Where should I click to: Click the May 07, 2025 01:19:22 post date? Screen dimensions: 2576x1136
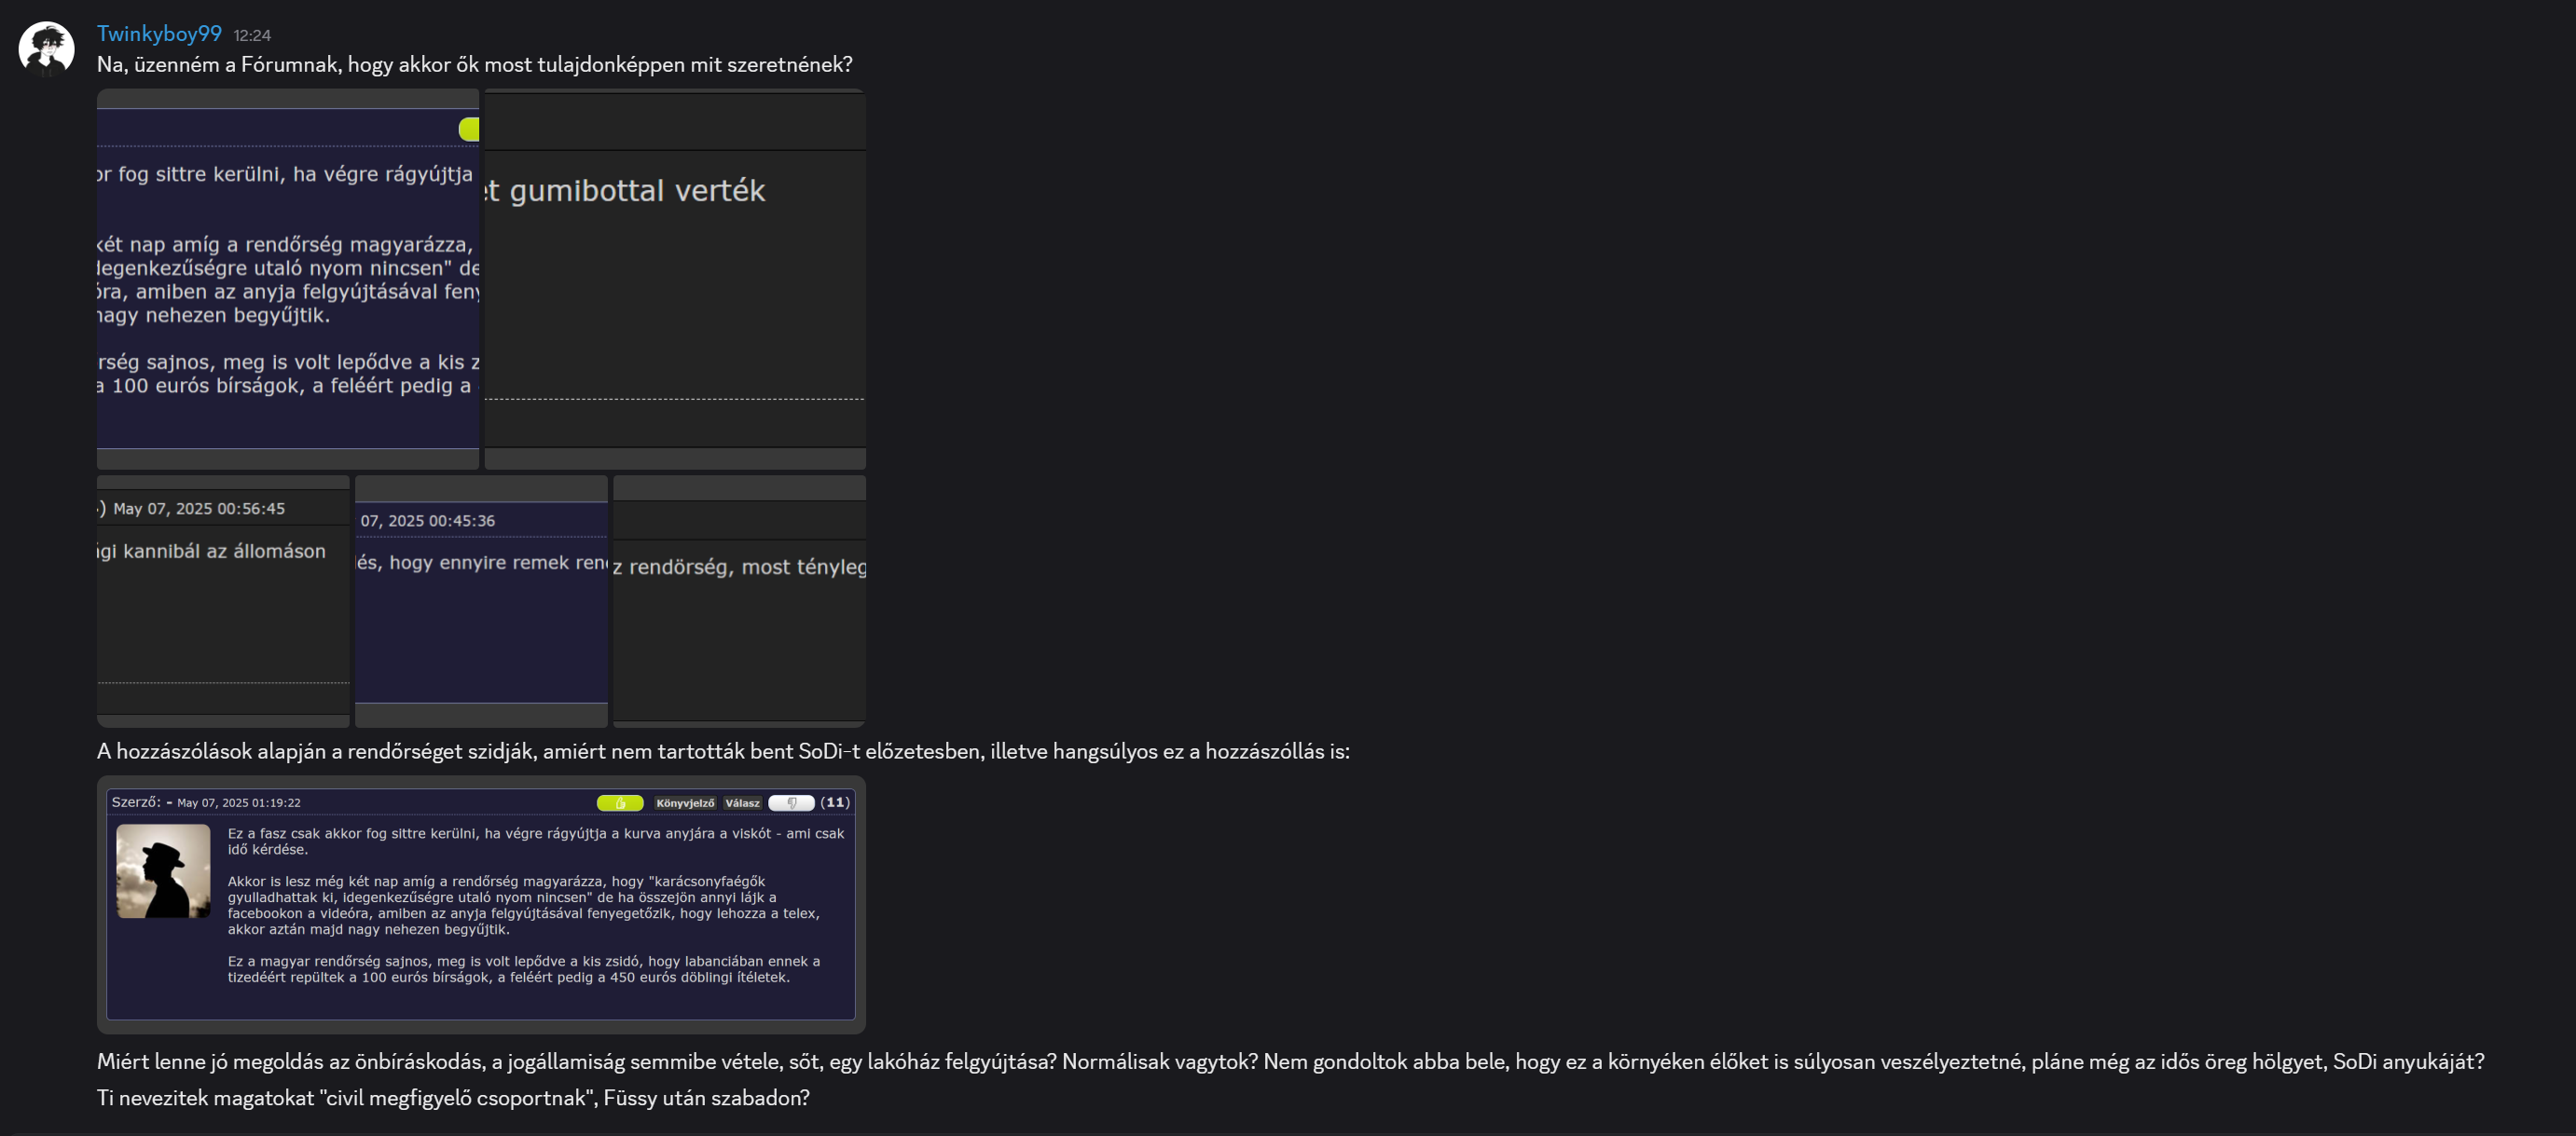tap(239, 803)
